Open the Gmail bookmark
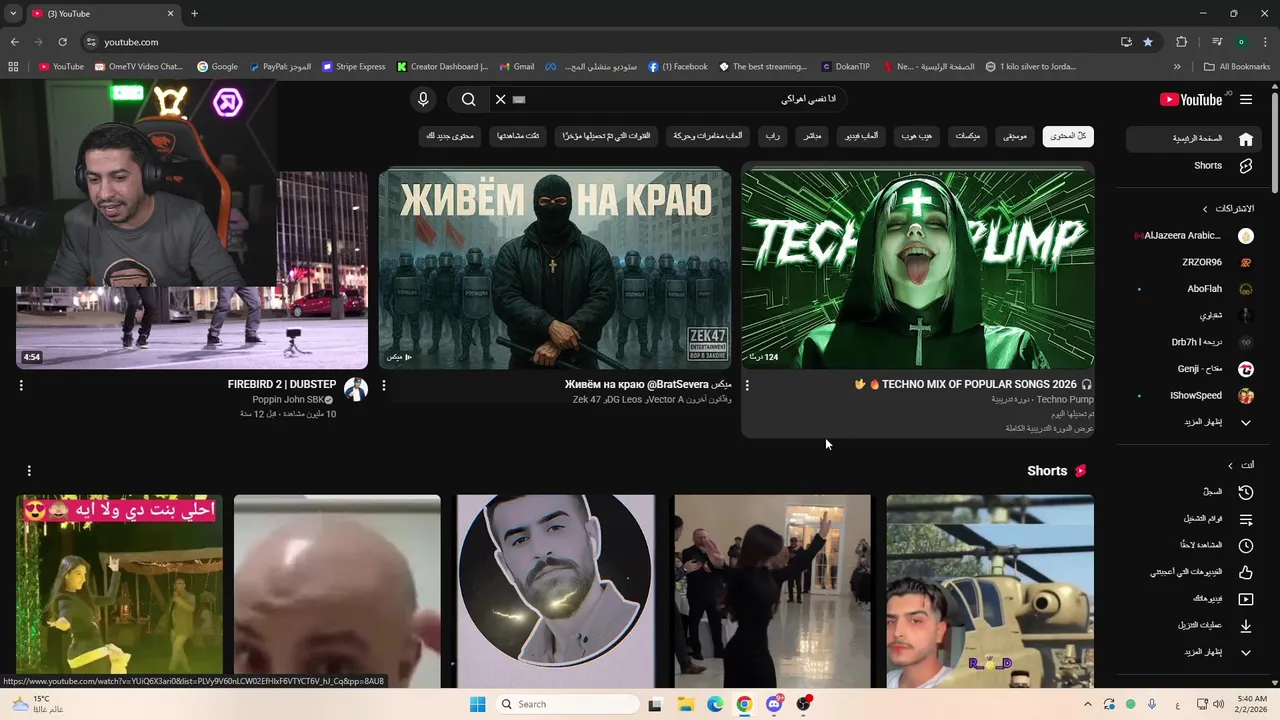The height and width of the screenshot is (720, 1280). pyautogui.click(x=517, y=67)
